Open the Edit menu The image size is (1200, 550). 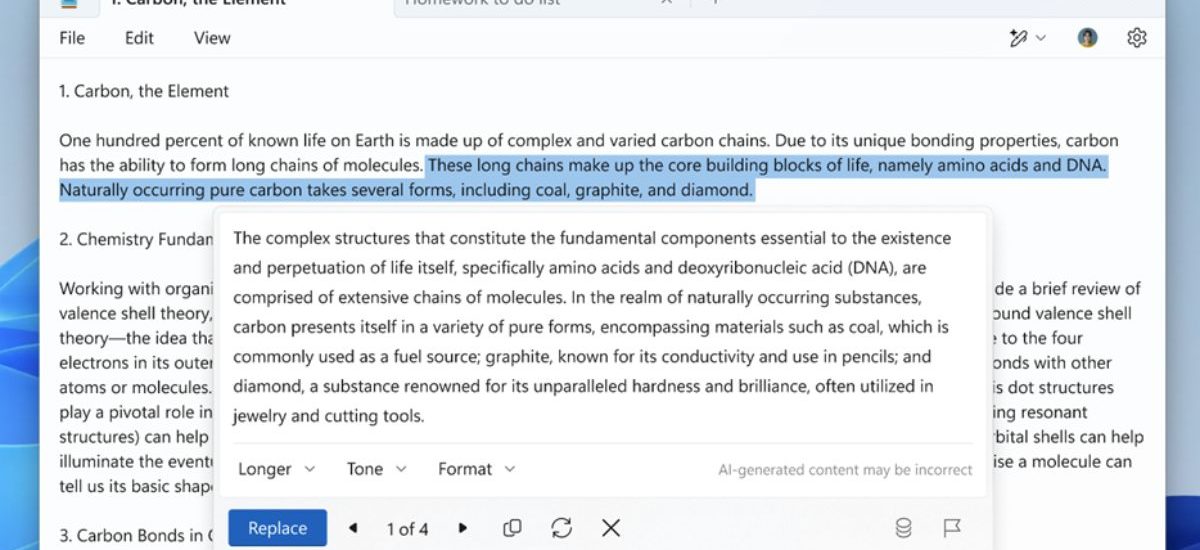click(139, 38)
